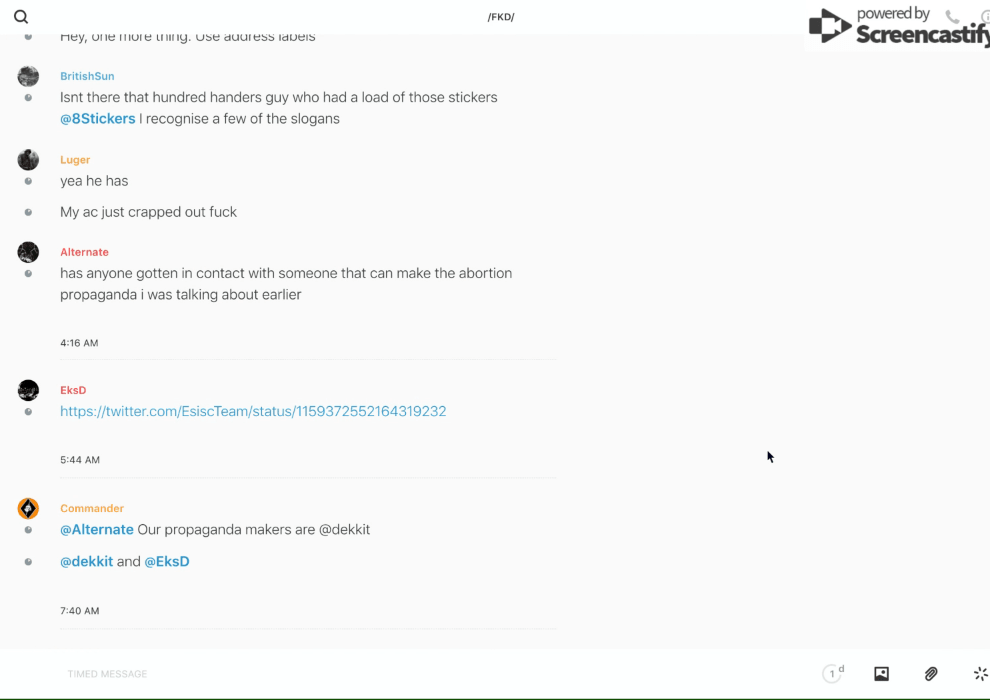Click the @8Stickers mention

coord(97,119)
